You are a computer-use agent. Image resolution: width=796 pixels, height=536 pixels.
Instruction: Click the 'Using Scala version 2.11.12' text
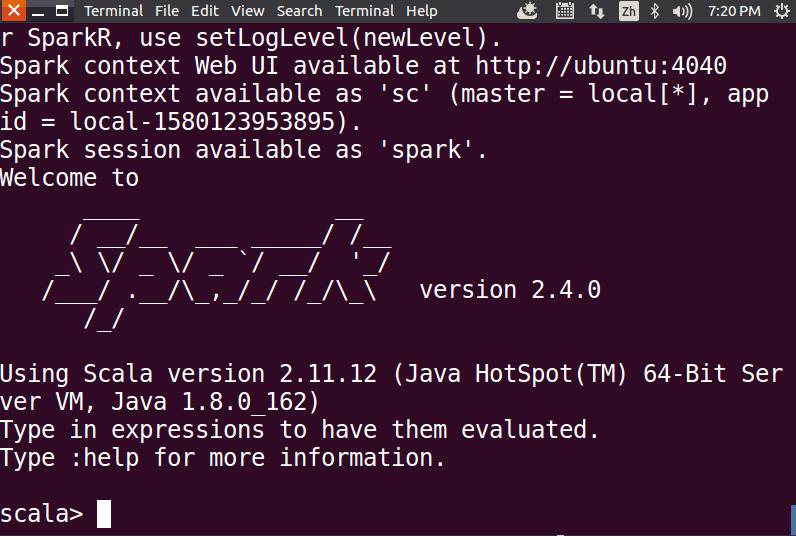[x=188, y=374]
